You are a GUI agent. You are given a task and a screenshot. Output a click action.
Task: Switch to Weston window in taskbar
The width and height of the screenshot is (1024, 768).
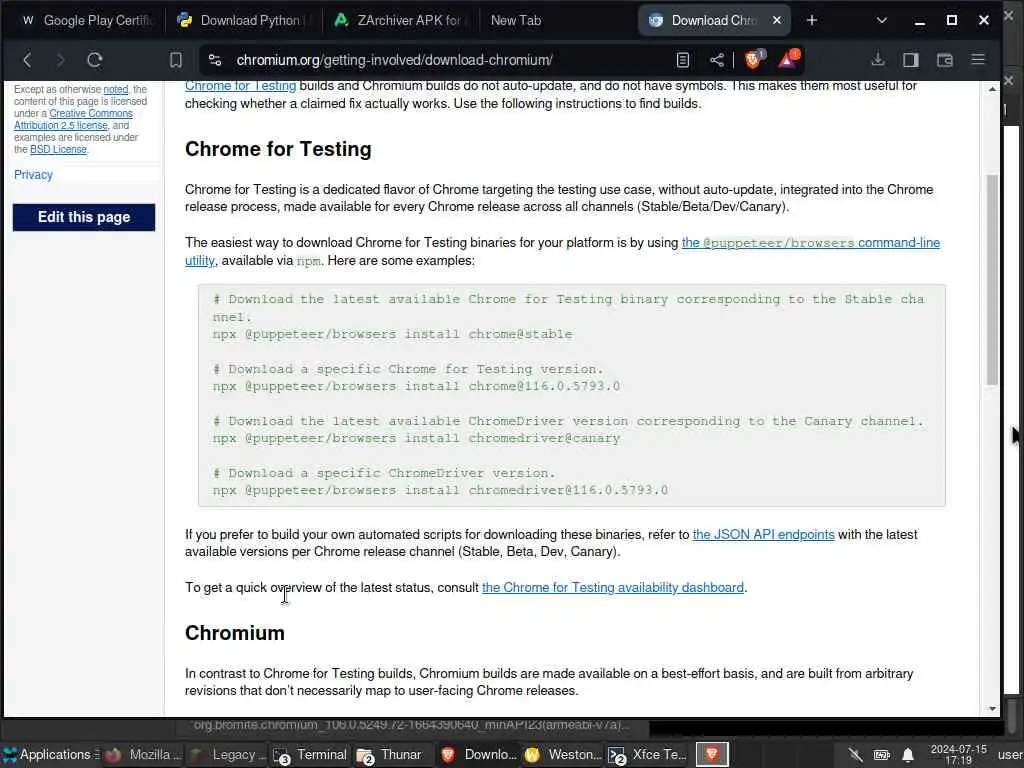pyautogui.click(x=562, y=754)
